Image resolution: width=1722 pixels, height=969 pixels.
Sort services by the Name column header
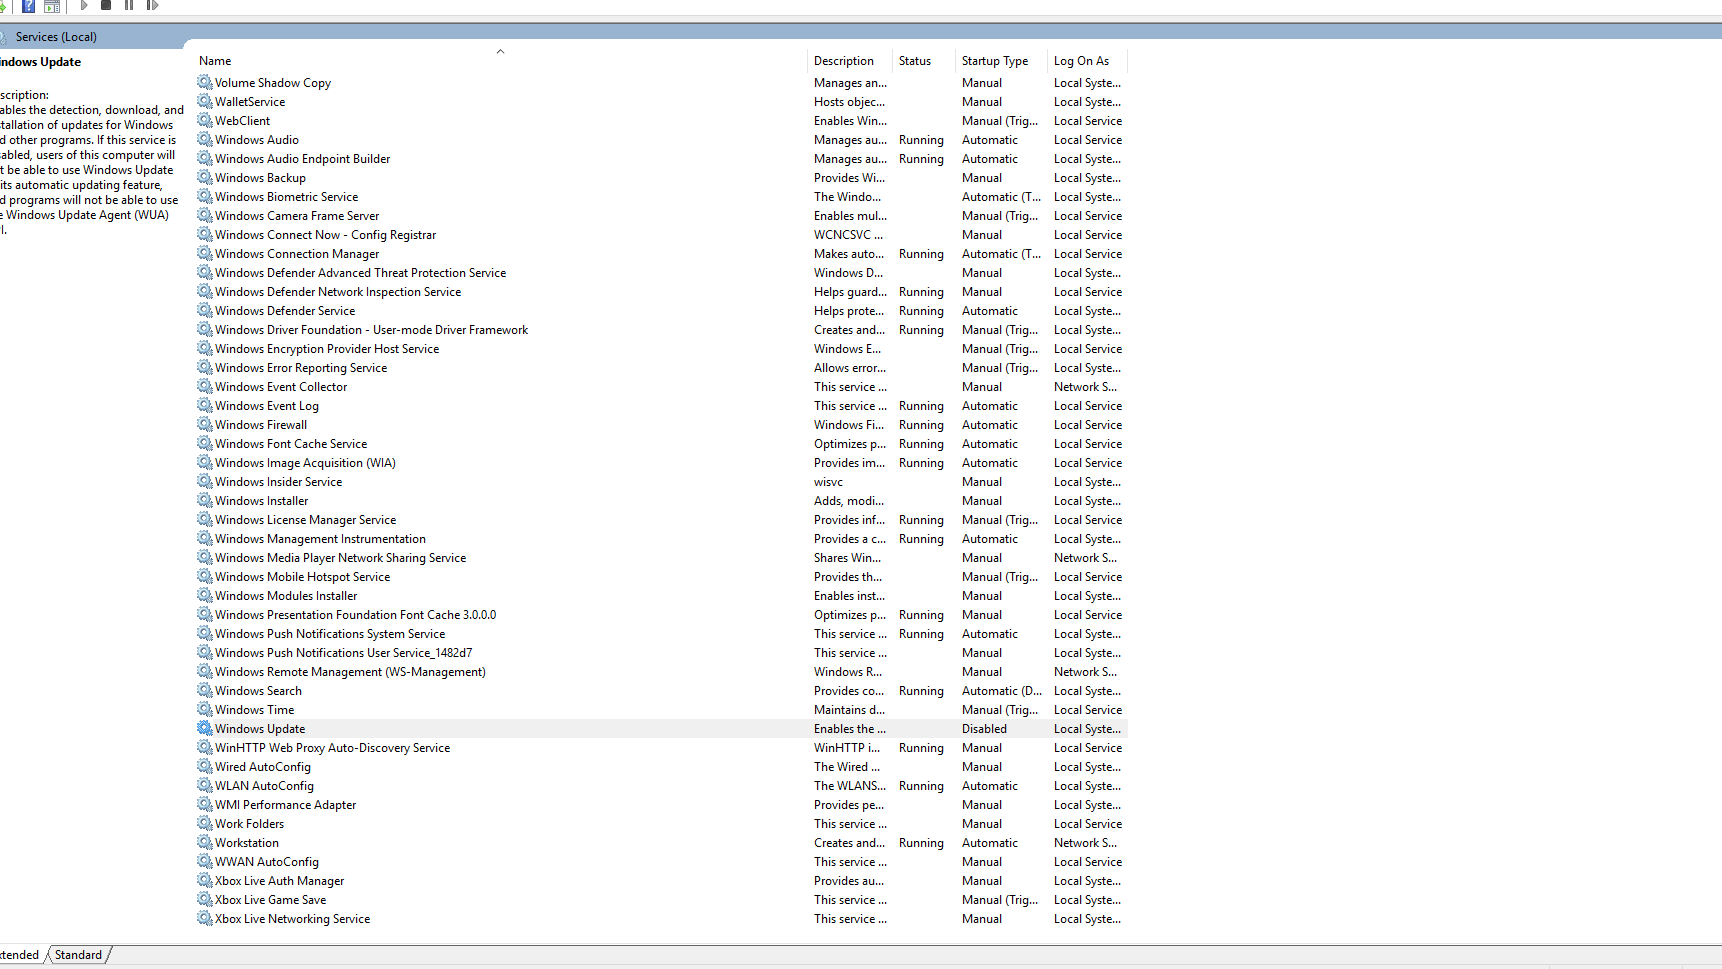(x=500, y=61)
